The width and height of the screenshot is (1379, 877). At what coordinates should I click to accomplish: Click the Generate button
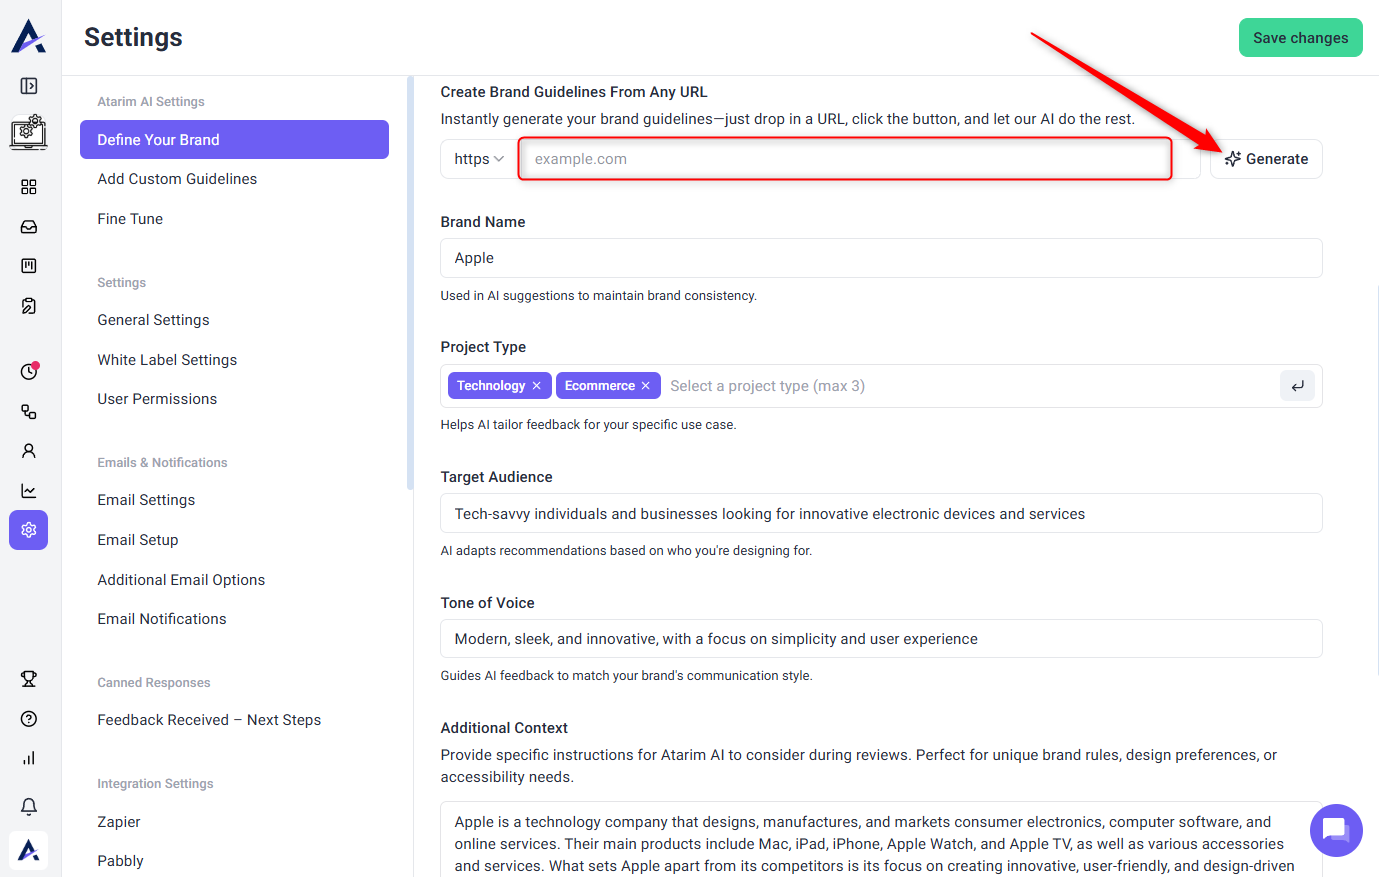coord(1266,159)
